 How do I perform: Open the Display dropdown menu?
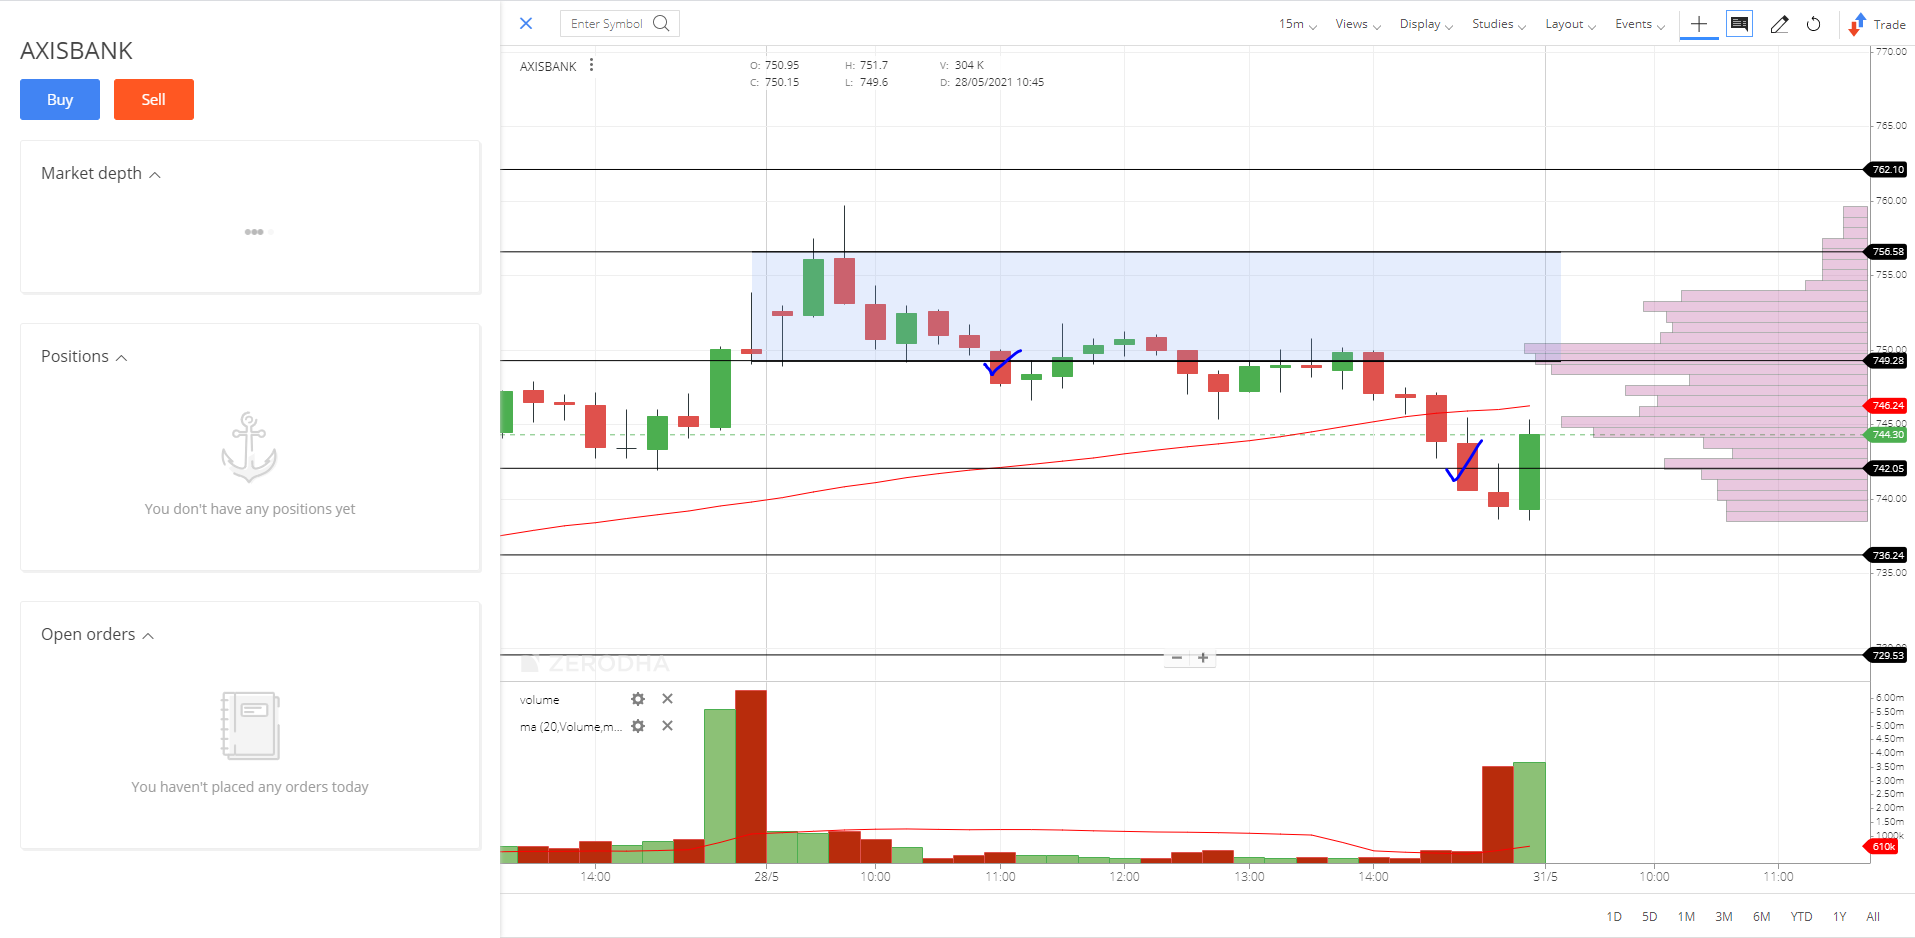1426,24
